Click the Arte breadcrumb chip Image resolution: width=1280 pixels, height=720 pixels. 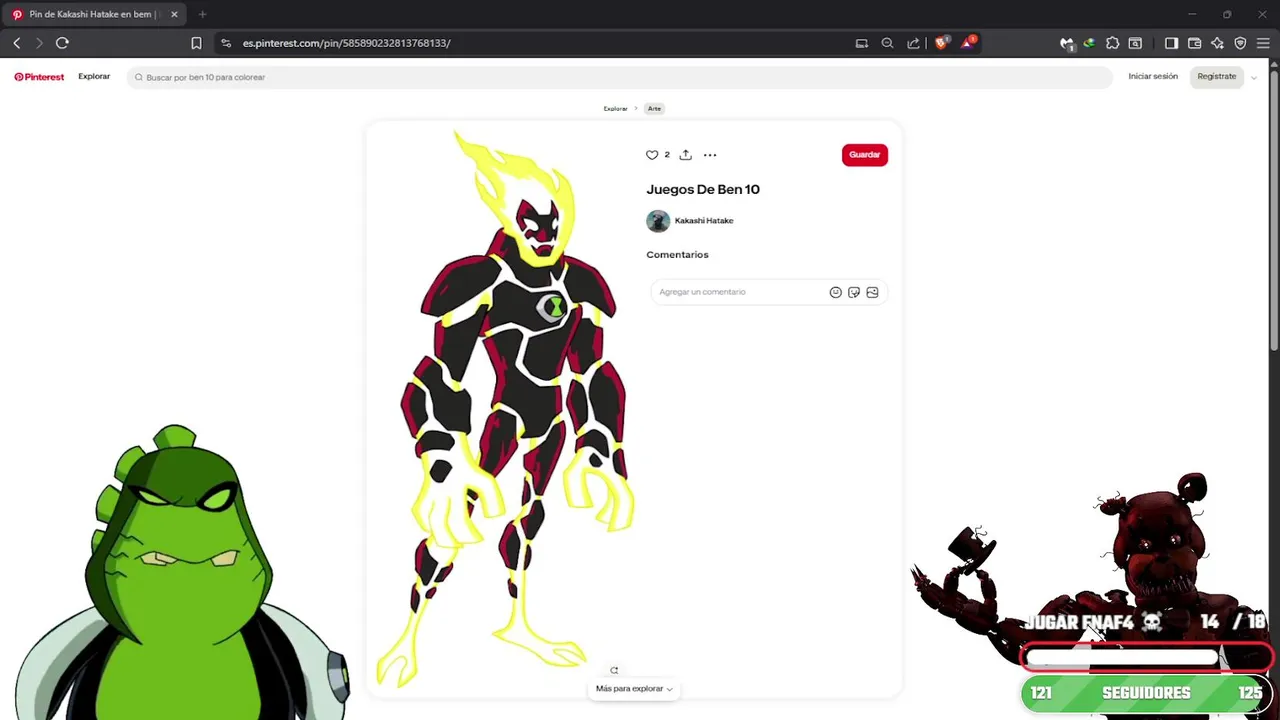654,108
